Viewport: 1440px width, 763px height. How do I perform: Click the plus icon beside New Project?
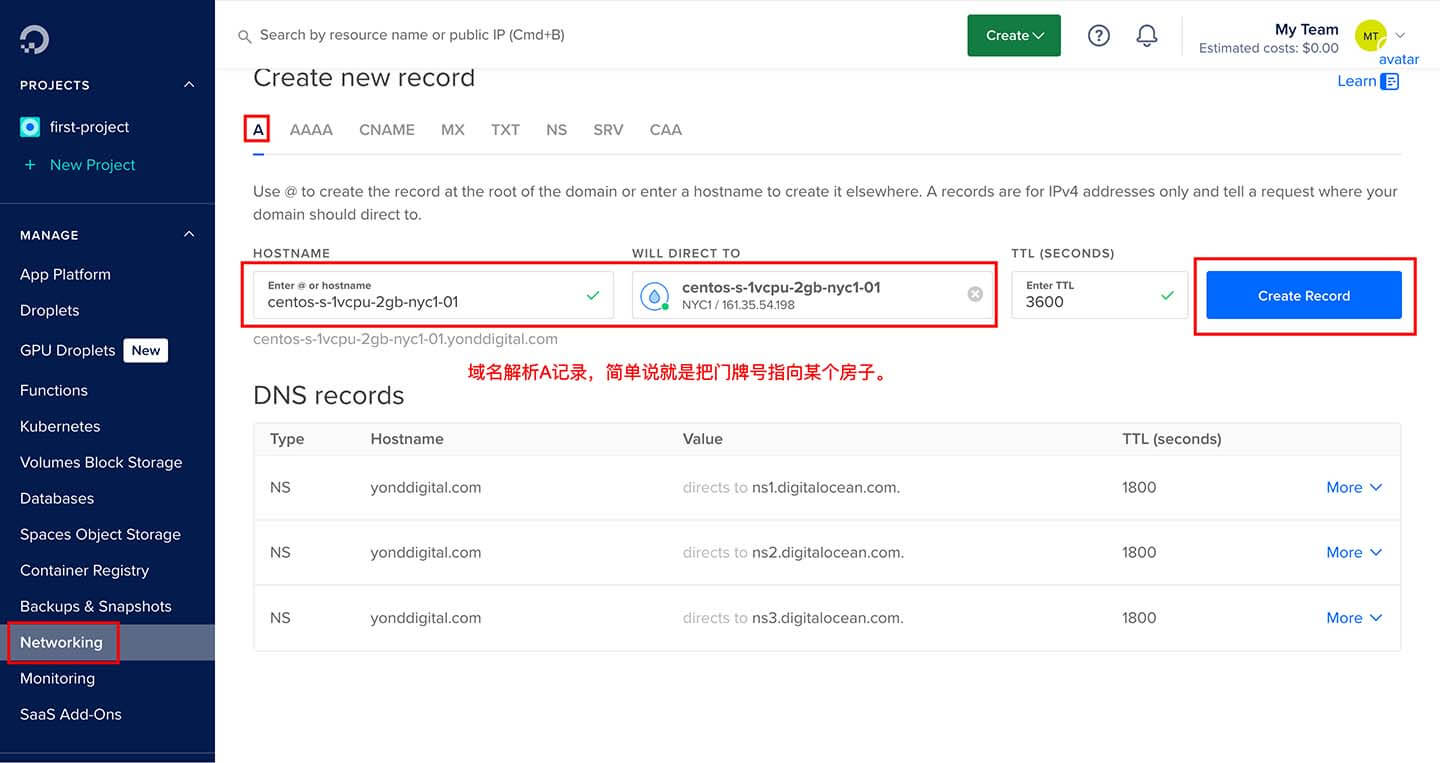point(30,165)
